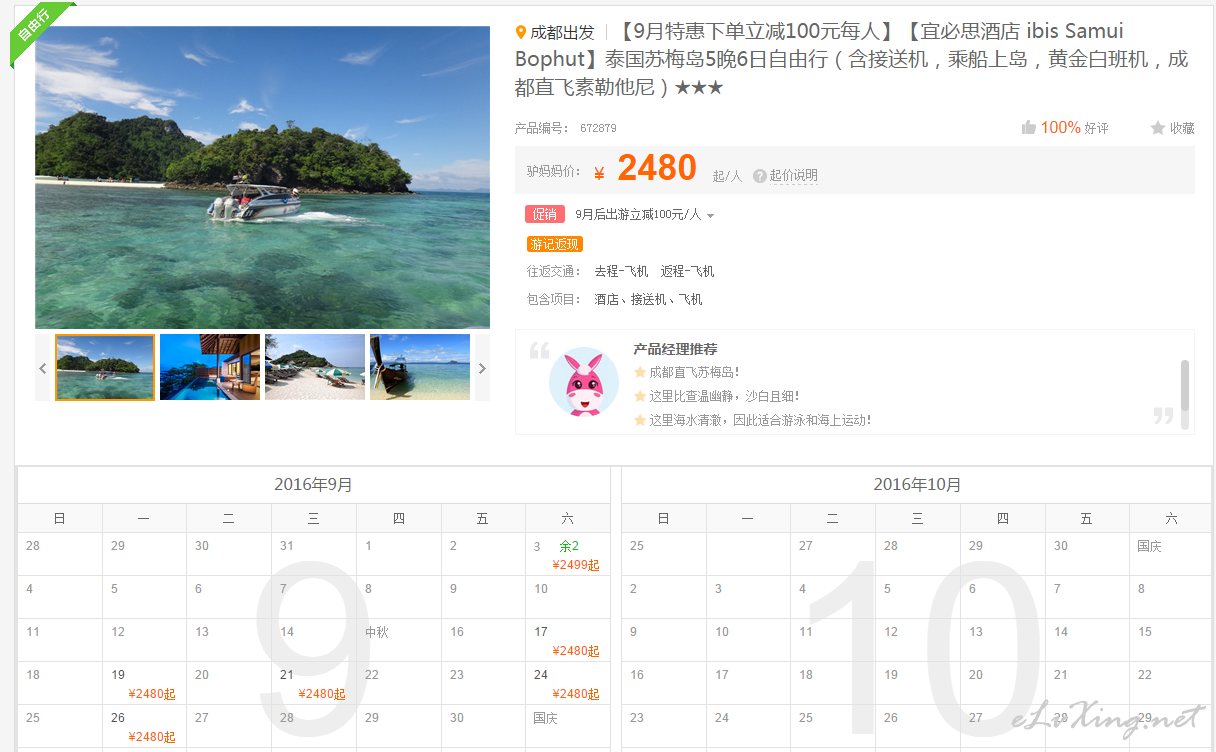Click the thumbs-up rating icon

tap(1028, 128)
